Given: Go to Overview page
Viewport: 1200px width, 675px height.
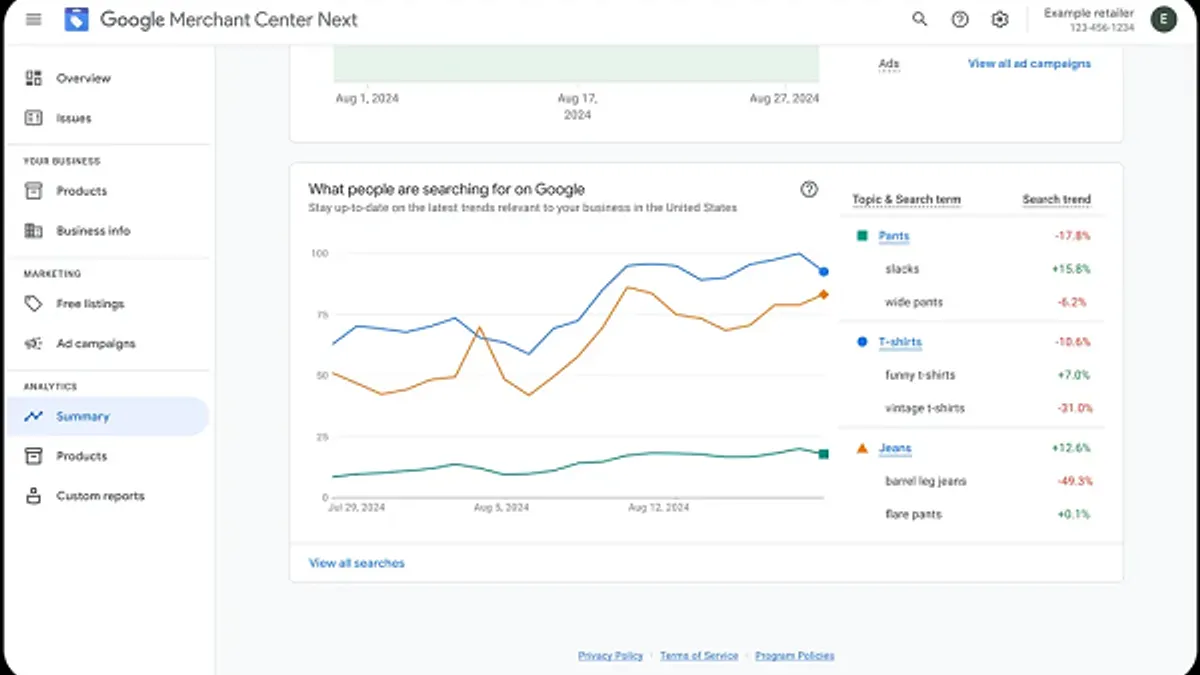Looking at the screenshot, I should point(83,78).
